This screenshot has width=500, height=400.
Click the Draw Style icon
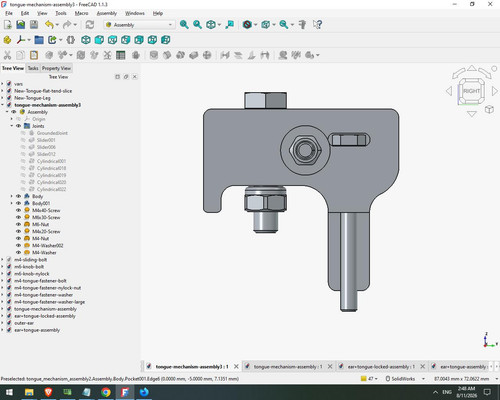(247, 25)
